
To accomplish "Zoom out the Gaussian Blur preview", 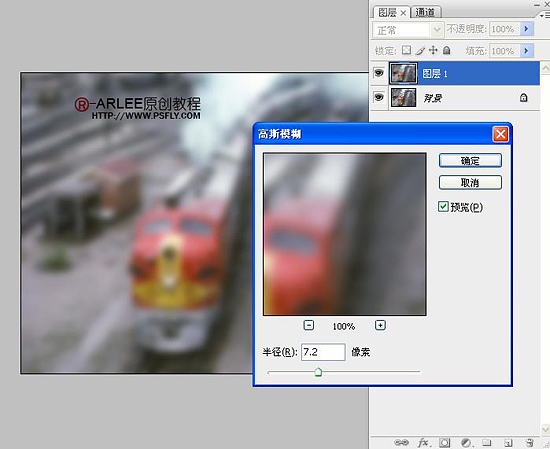I will pyautogui.click(x=309, y=325).
